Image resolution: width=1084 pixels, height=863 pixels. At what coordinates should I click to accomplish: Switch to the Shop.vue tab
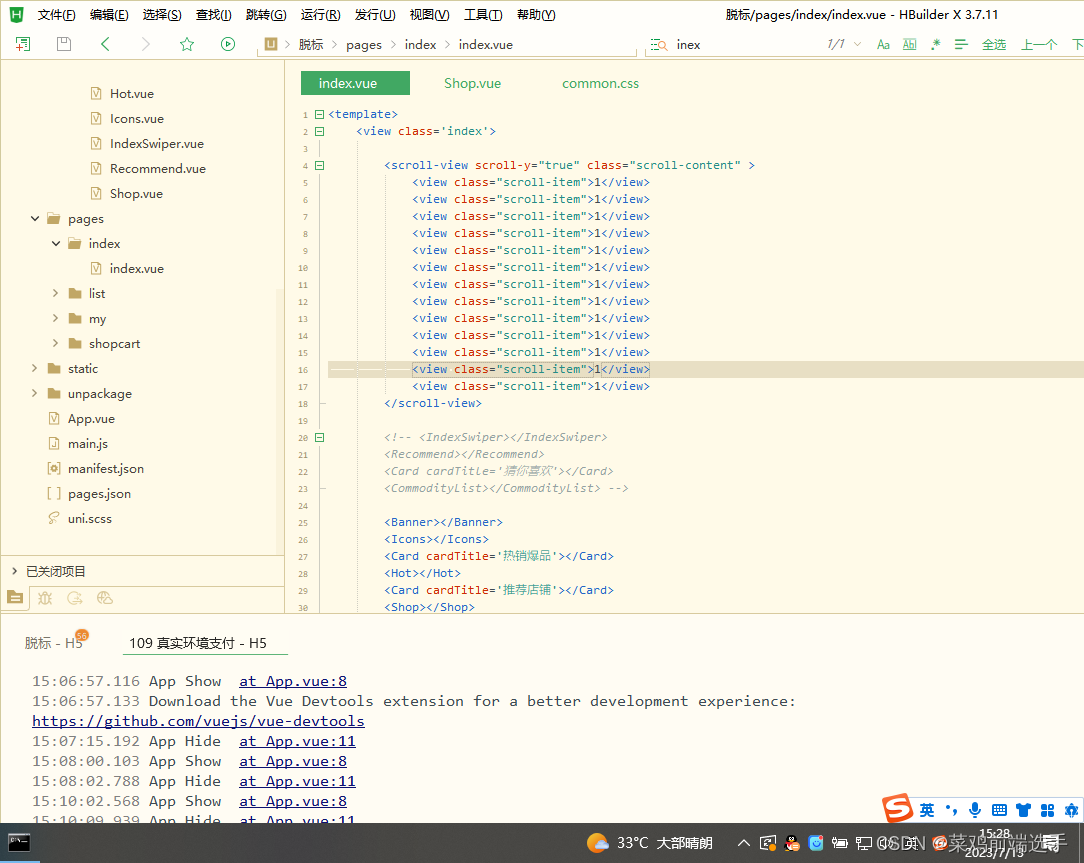click(x=472, y=83)
